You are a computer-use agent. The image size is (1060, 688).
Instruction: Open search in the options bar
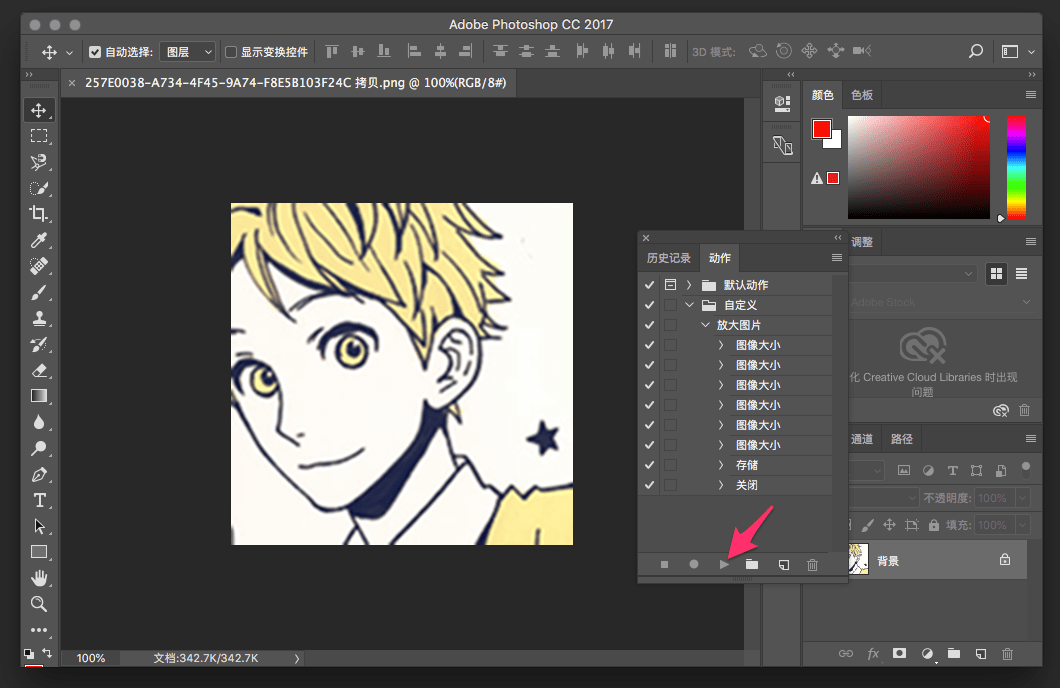tap(976, 52)
